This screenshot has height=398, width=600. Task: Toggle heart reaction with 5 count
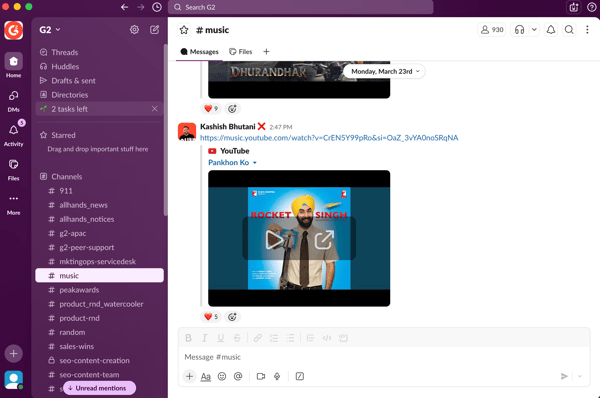click(x=211, y=317)
